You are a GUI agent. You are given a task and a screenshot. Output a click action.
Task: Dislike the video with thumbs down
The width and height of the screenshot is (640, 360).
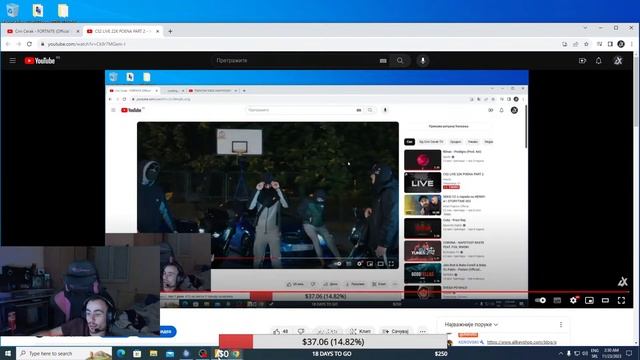[301, 331]
